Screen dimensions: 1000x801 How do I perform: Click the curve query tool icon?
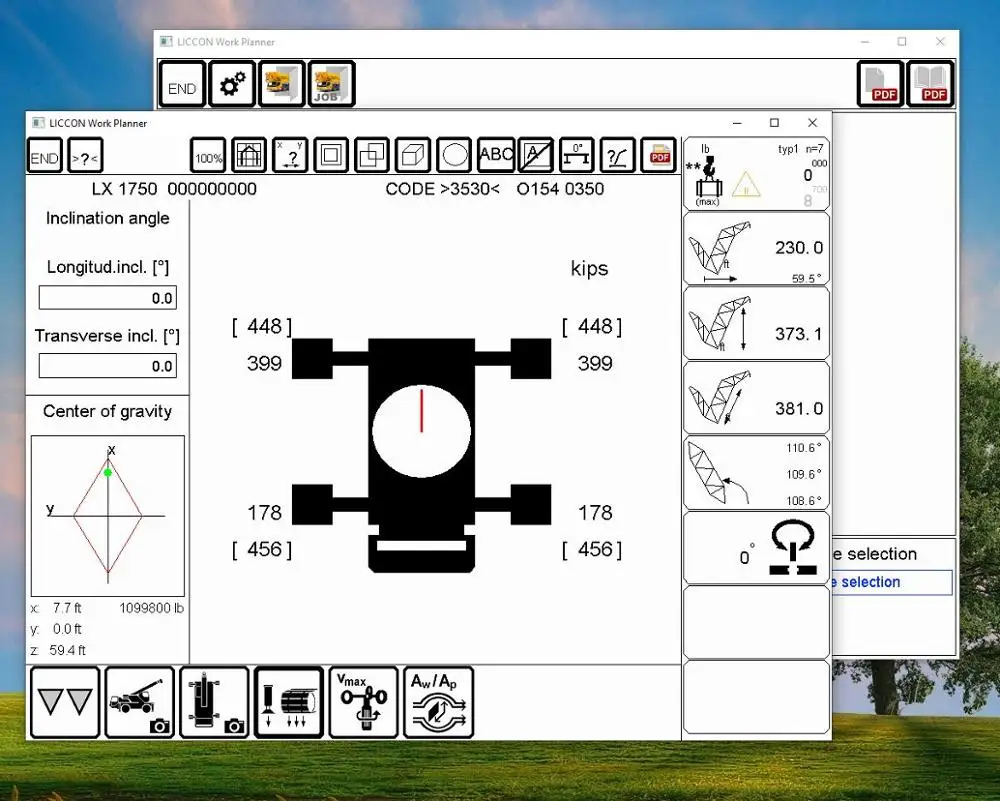tap(617, 156)
